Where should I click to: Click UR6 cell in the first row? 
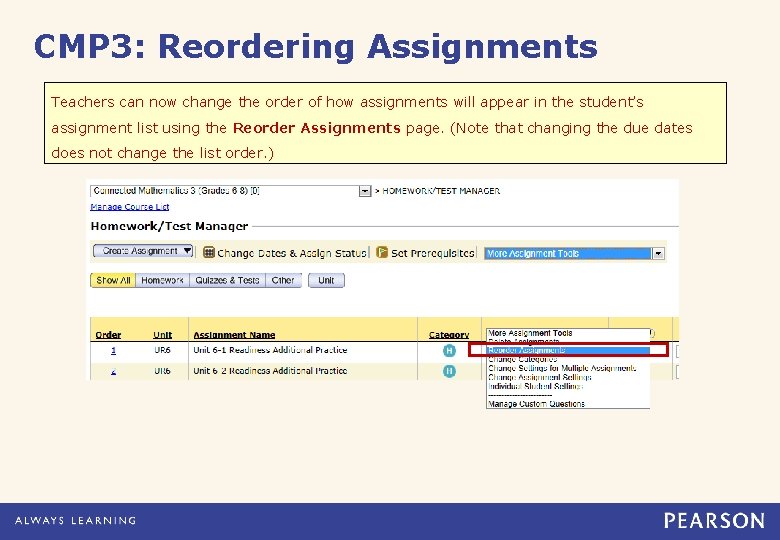[163, 350]
